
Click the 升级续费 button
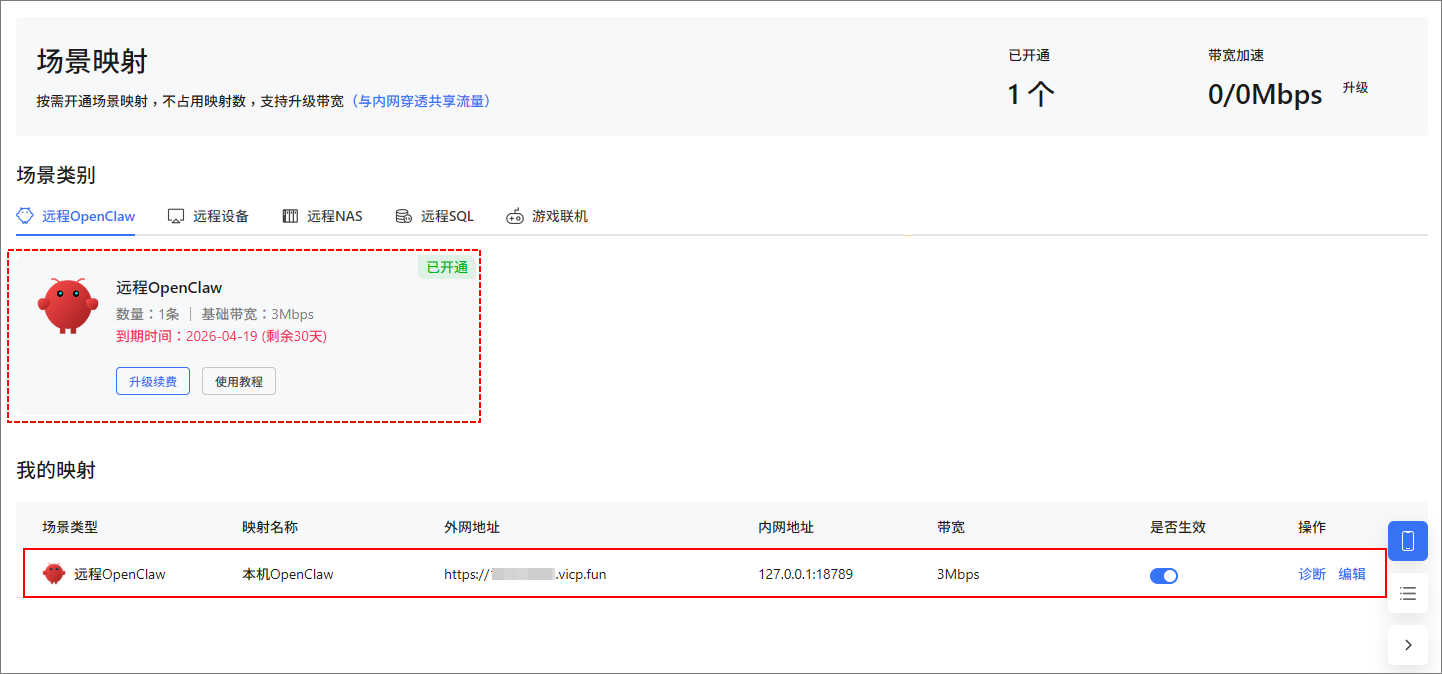click(152, 380)
